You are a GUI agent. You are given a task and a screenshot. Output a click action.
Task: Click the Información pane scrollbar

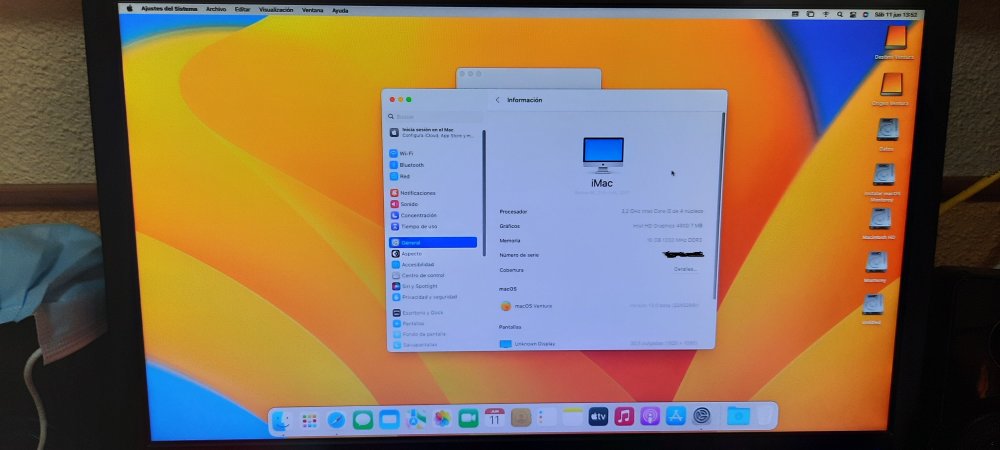click(x=721, y=204)
